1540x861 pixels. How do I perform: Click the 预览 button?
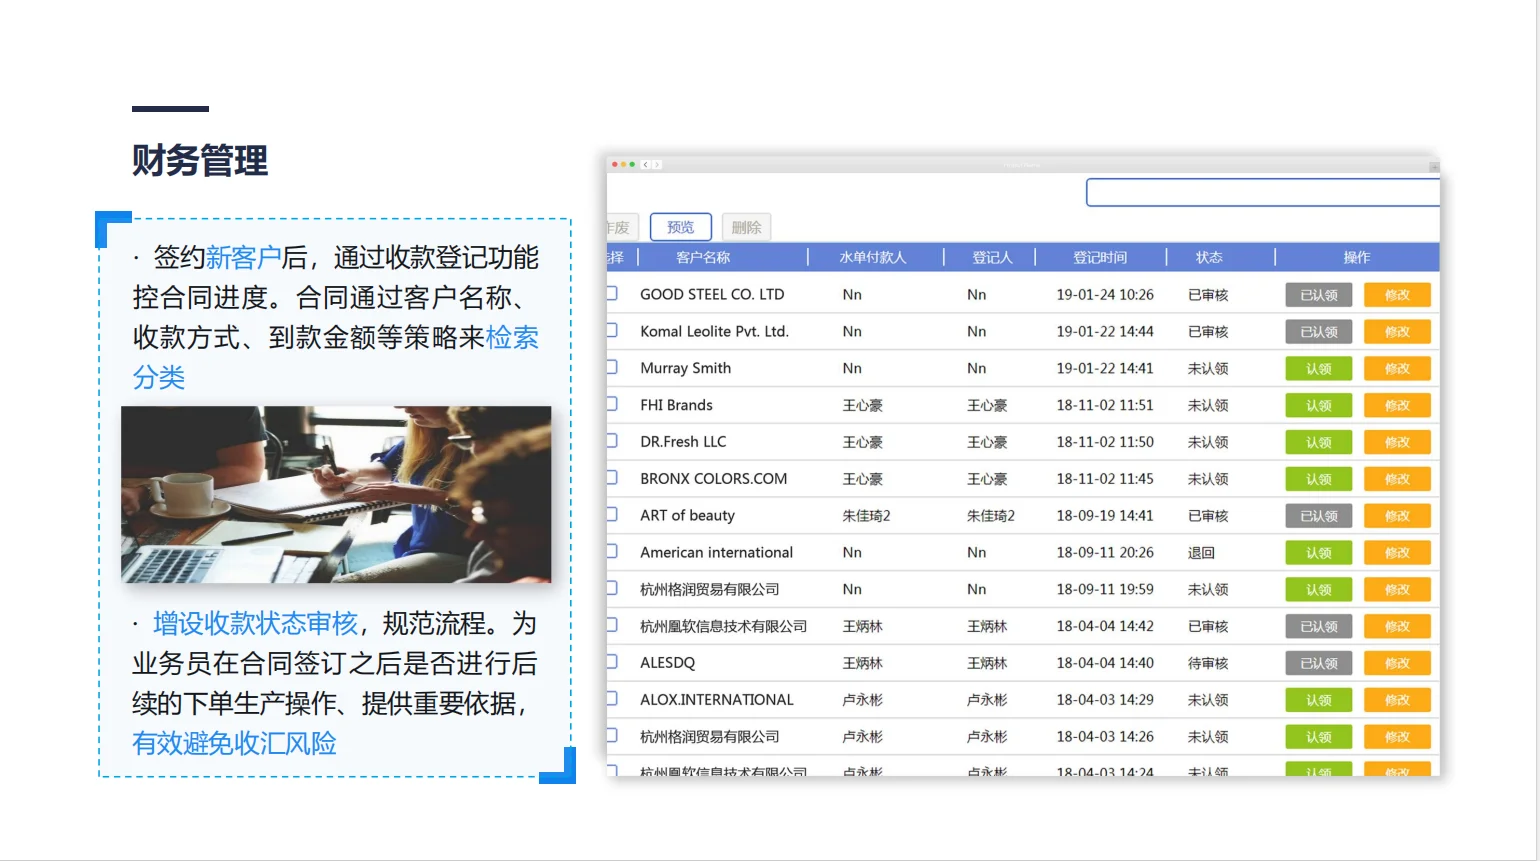tap(680, 227)
